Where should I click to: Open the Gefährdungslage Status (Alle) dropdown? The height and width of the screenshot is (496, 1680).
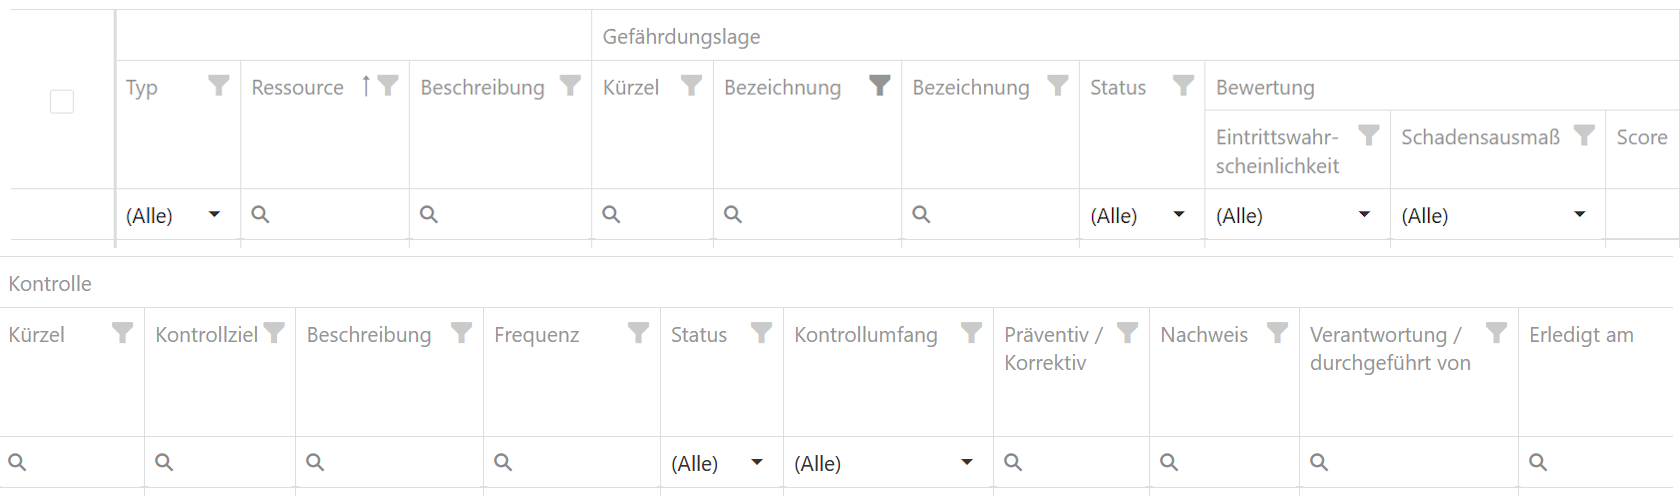1179,215
